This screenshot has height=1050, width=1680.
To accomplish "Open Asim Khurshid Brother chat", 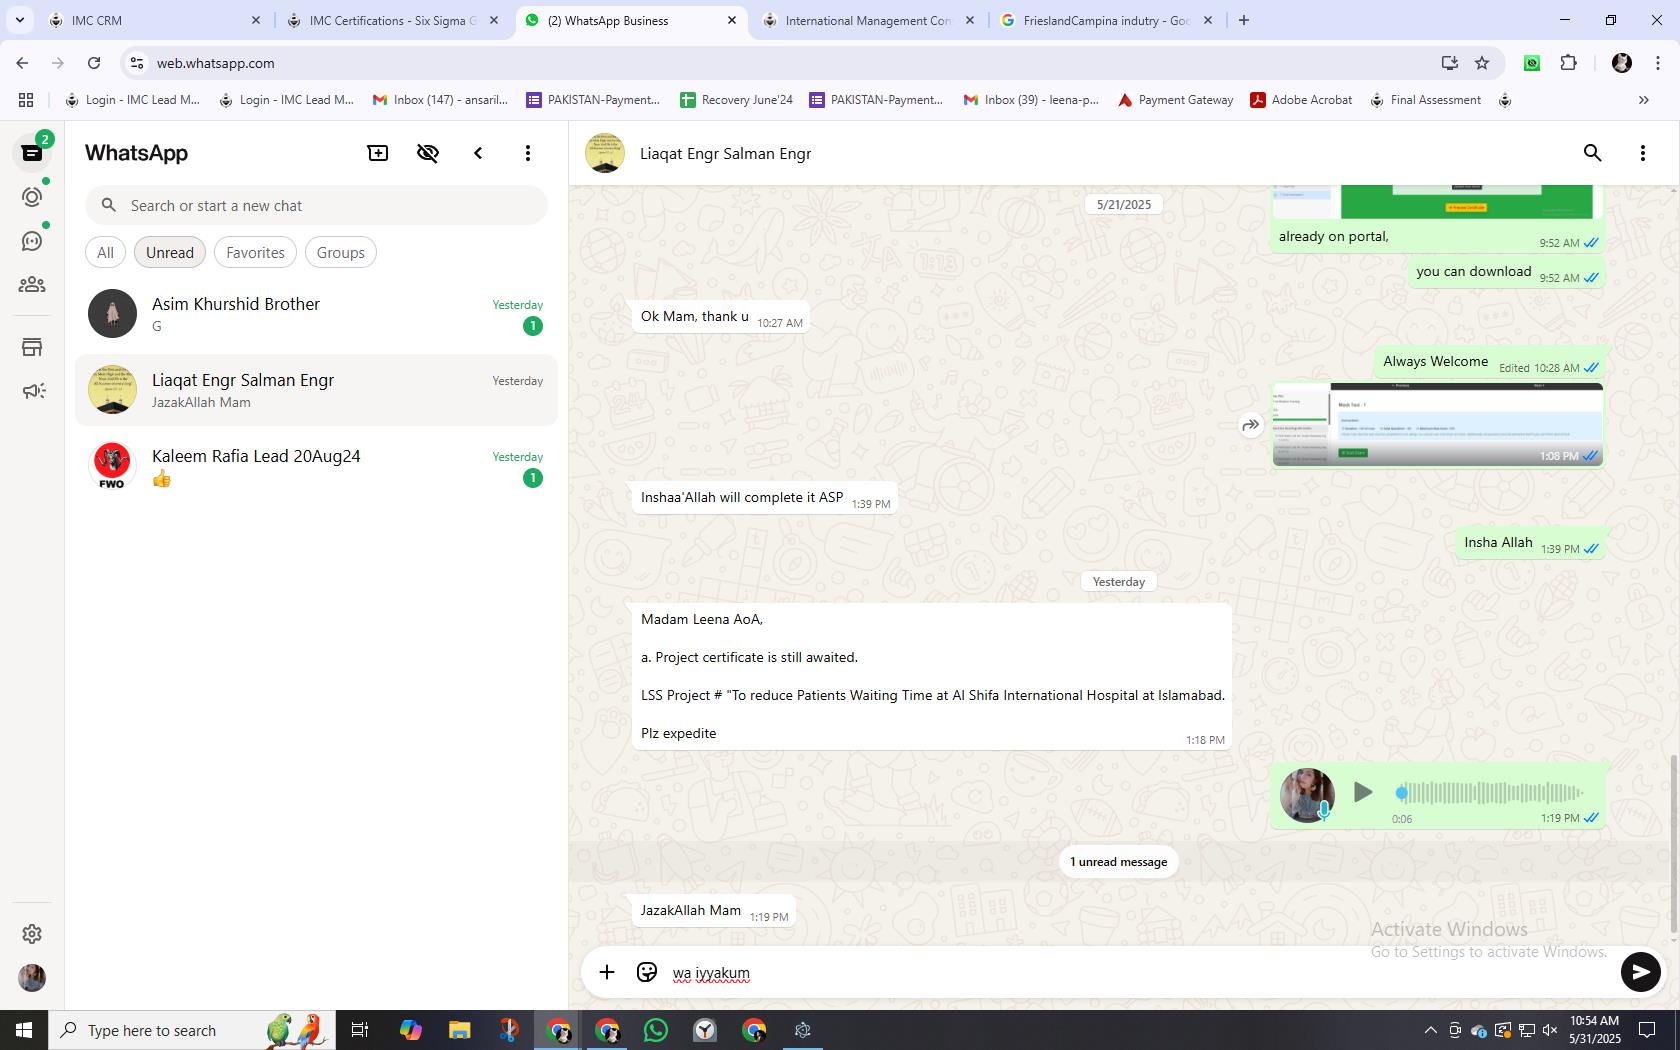I will [x=316, y=314].
